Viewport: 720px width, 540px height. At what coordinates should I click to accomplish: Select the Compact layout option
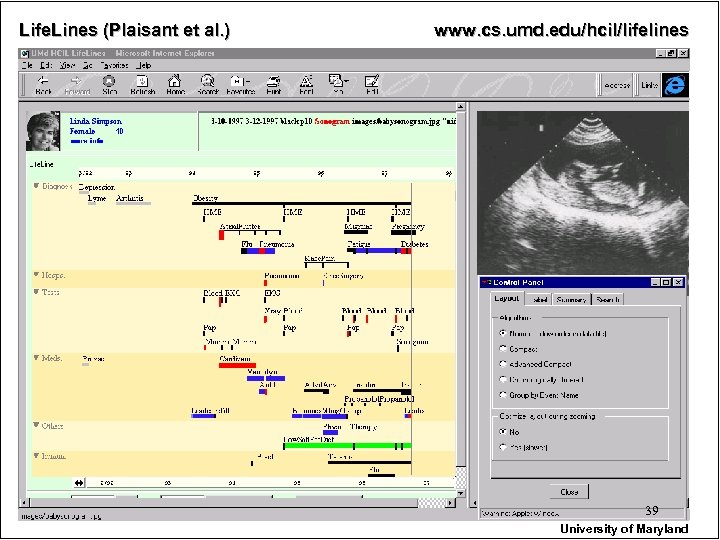[503, 349]
